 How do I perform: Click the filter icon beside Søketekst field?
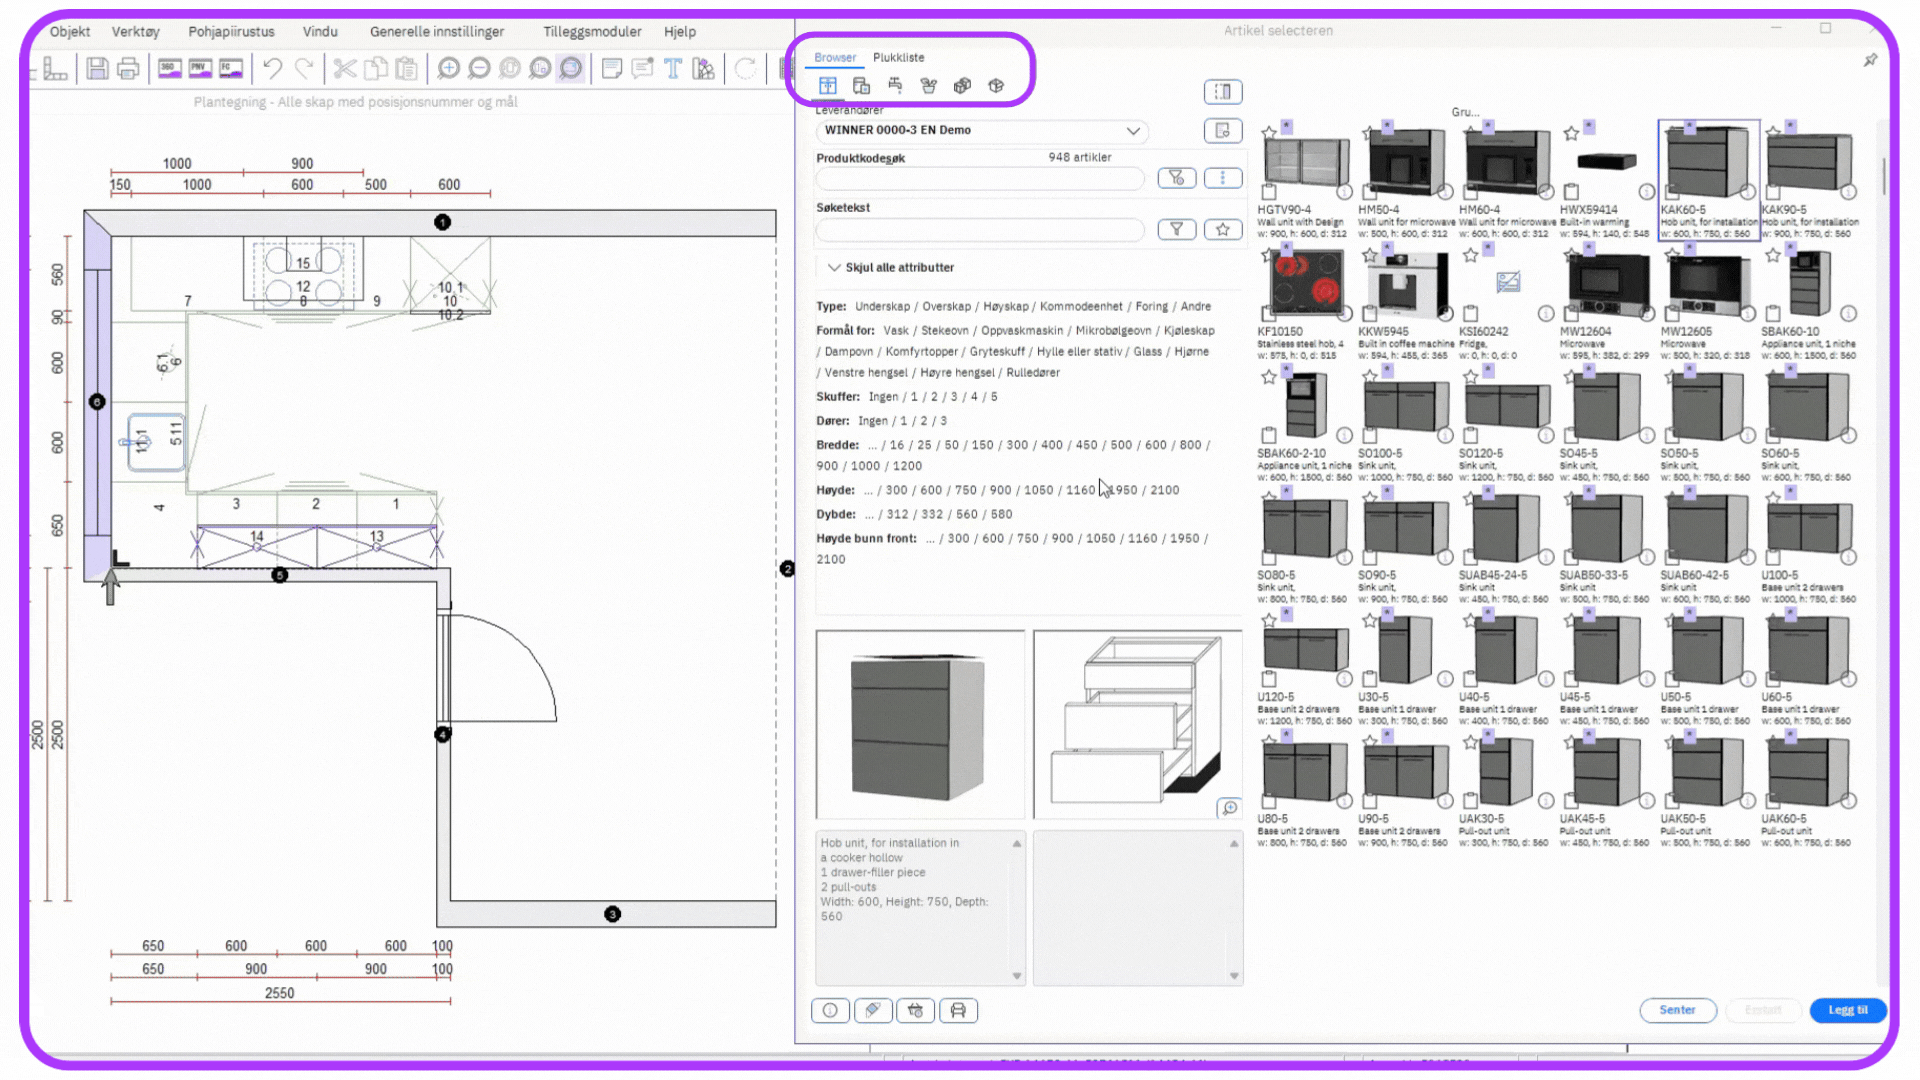(1176, 230)
